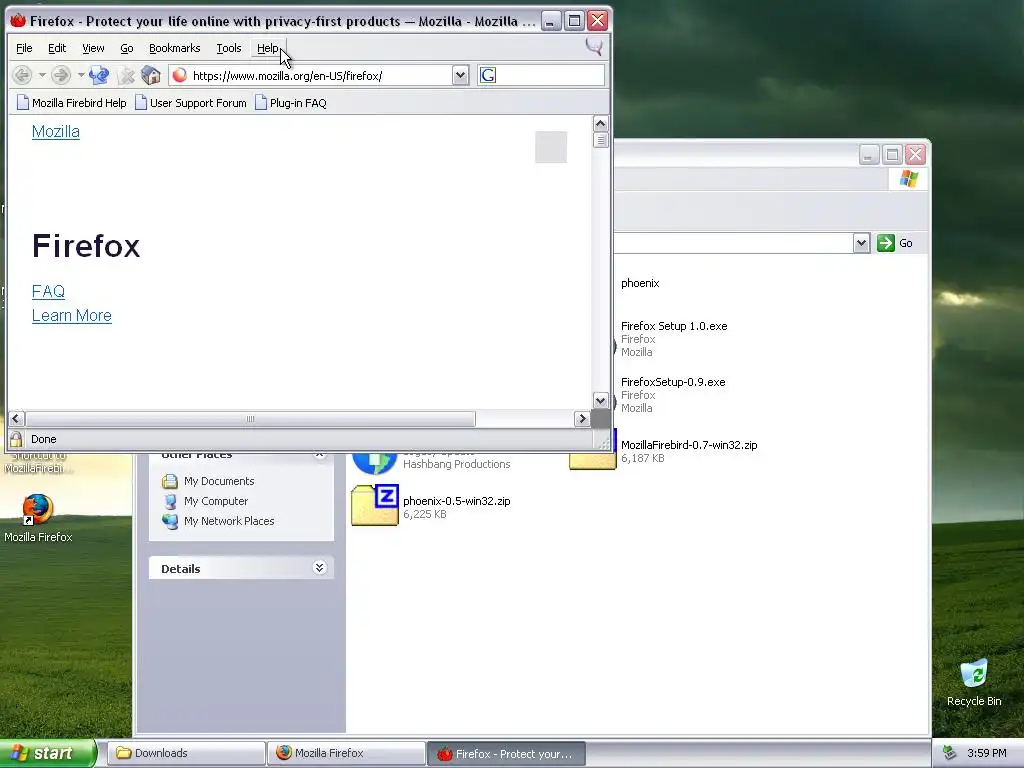1024x768 pixels.
Task: Click the vertical scrollbar up arrow
Action: point(600,123)
